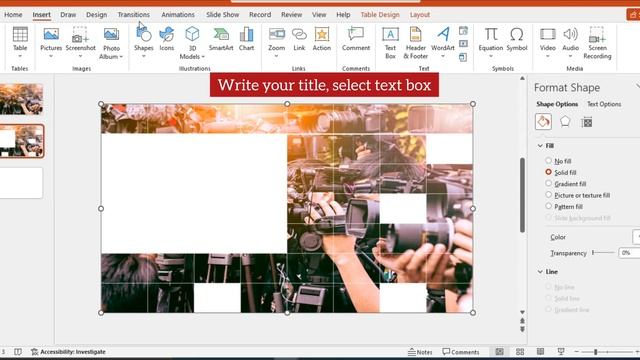Image resolution: width=640 pixels, height=360 pixels.
Task: Switch to Slide Sorter view in status bar
Action: 520,351
